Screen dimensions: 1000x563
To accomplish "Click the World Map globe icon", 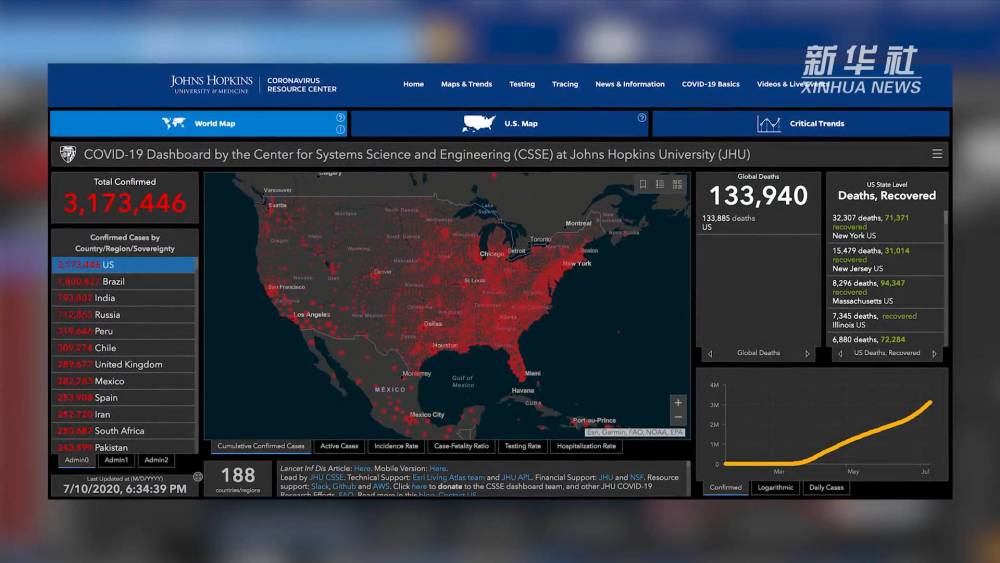I will click(173, 123).
